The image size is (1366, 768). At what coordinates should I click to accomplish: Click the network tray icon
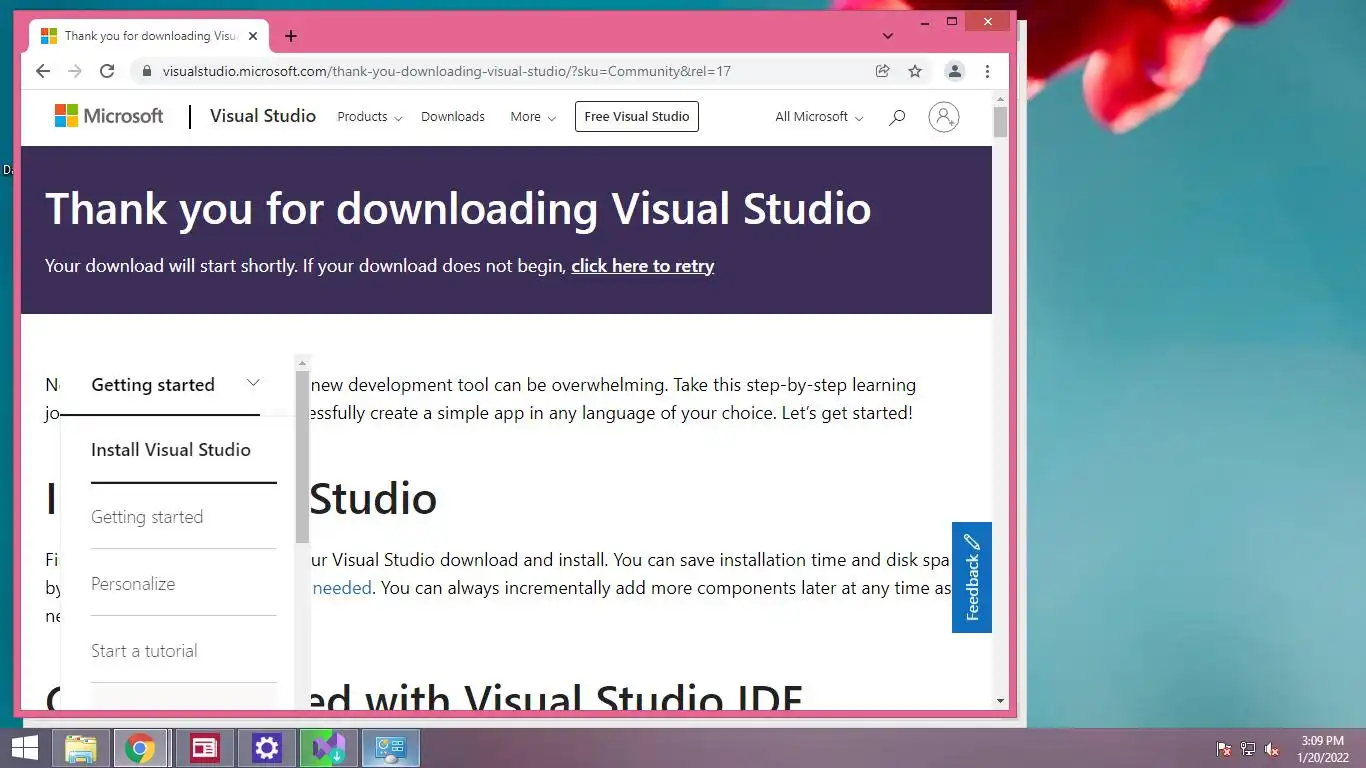(1248, 749)
